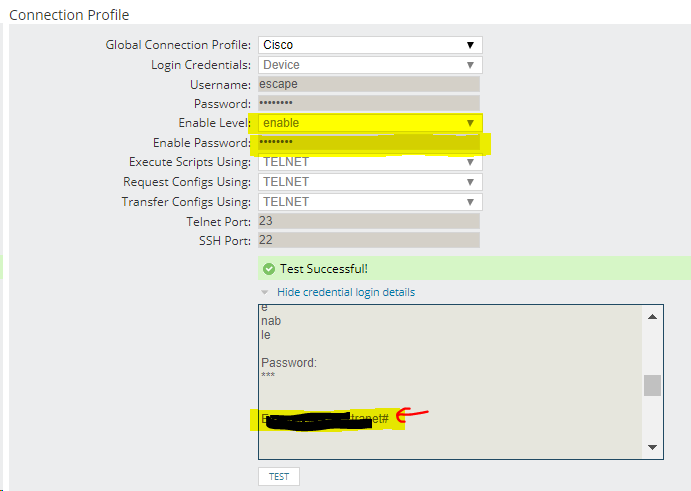The height and width of the screenshot is (491, 691).
Task: Expand the Enable Level dropdown
Action: pos(370,123)
